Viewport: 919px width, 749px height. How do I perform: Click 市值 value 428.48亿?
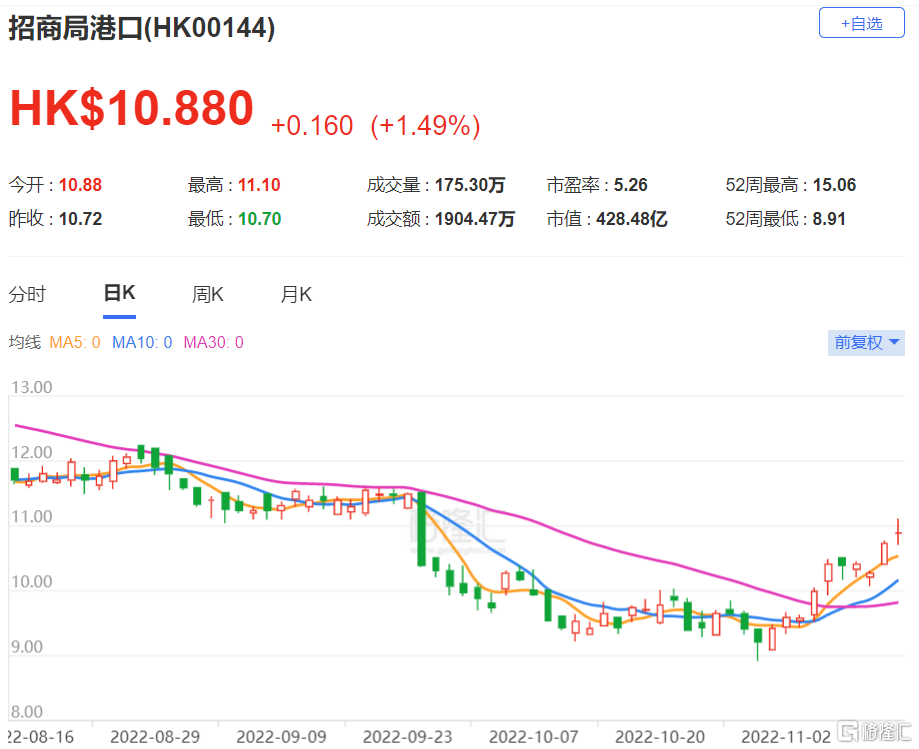coord(632,219)
